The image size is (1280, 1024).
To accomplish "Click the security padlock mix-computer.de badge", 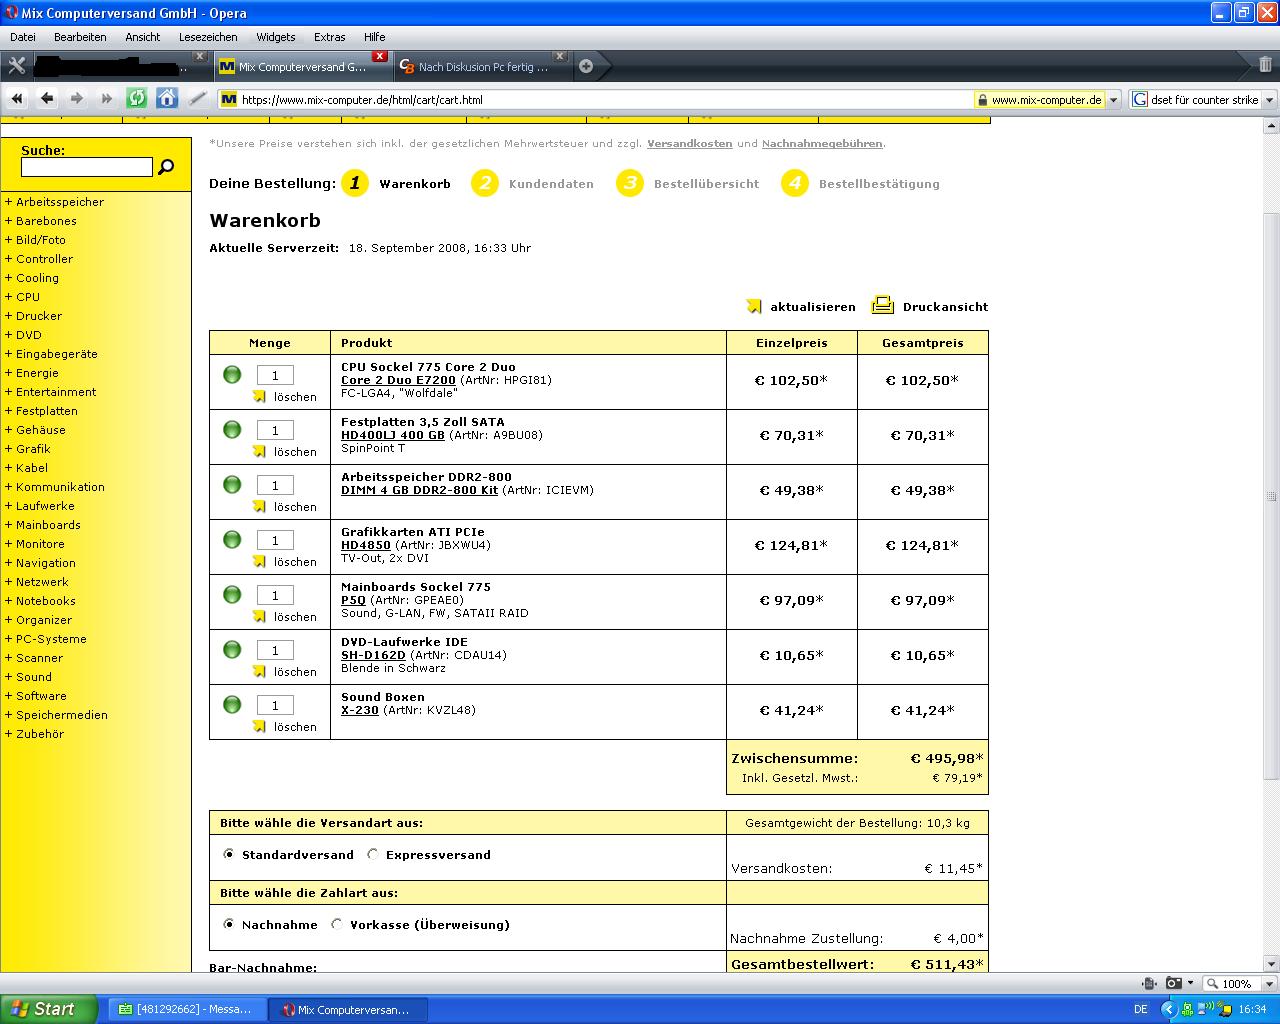I will pyautogui.click(x=1040, y=99).
